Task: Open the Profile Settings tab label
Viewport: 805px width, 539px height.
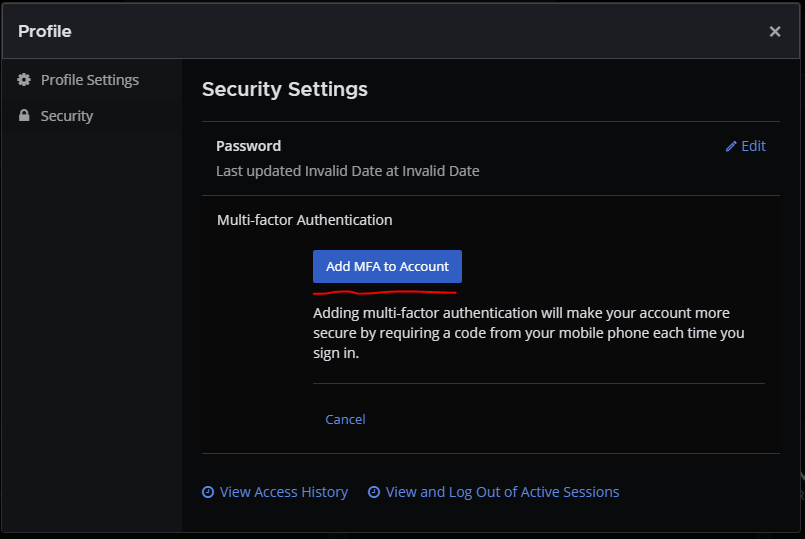Action: (x=89, y=80)
